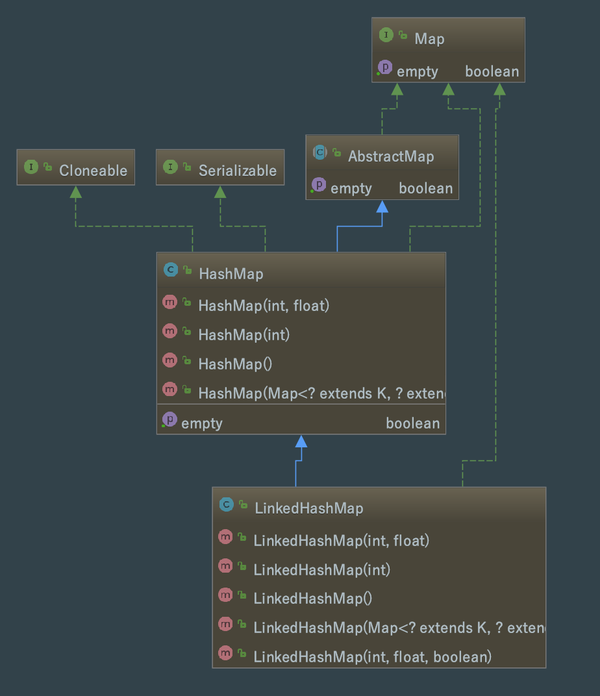Screen dimensions: 600x696
Task: Click the boolean type in AbstractMap
Action: point(426,188)
